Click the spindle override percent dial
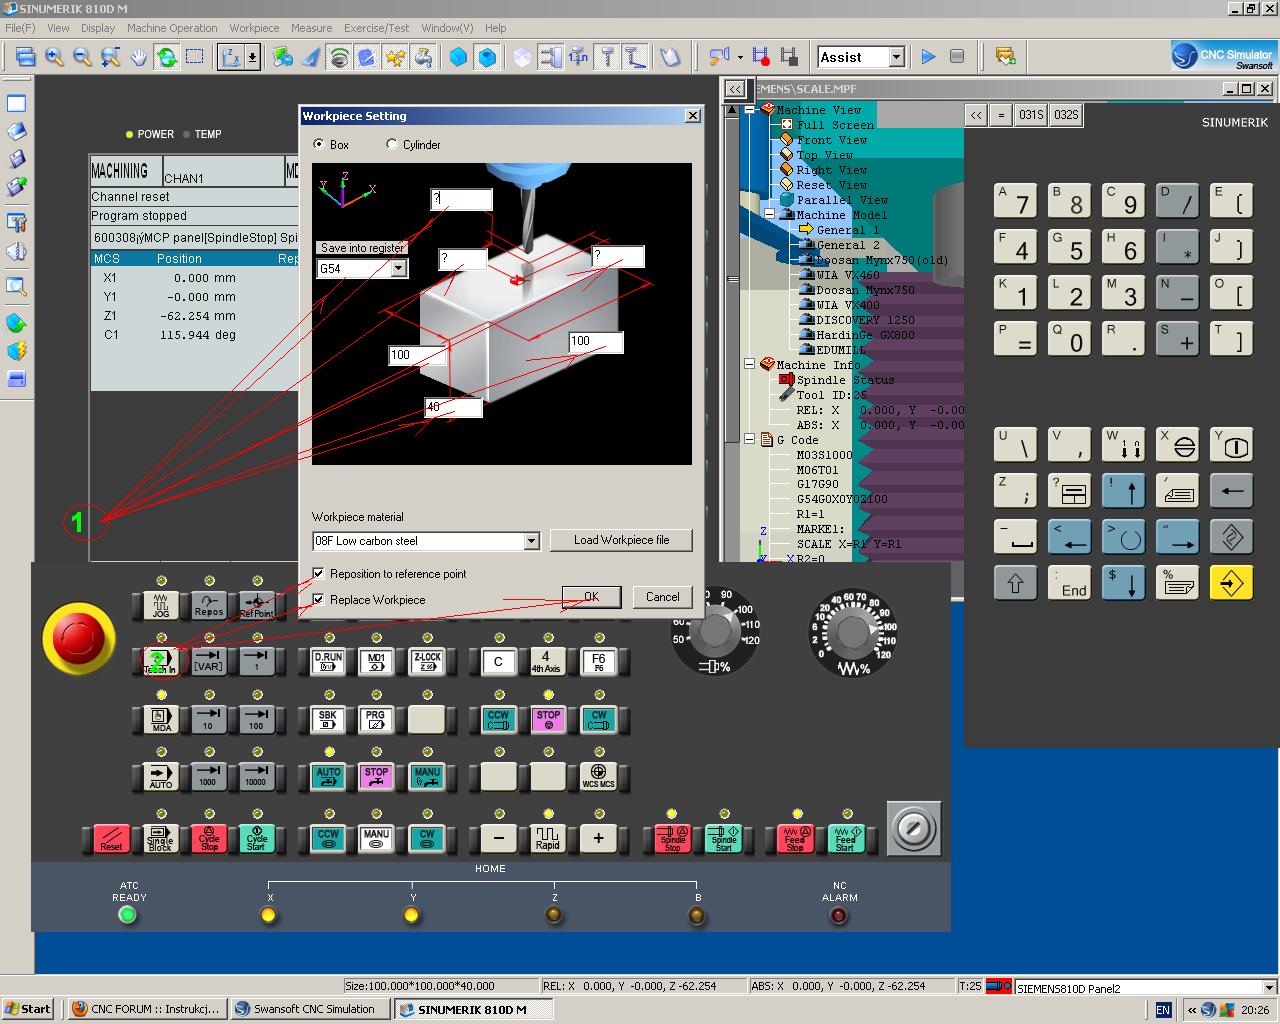Screen dimensions: 1280x1024 point(715,632)
